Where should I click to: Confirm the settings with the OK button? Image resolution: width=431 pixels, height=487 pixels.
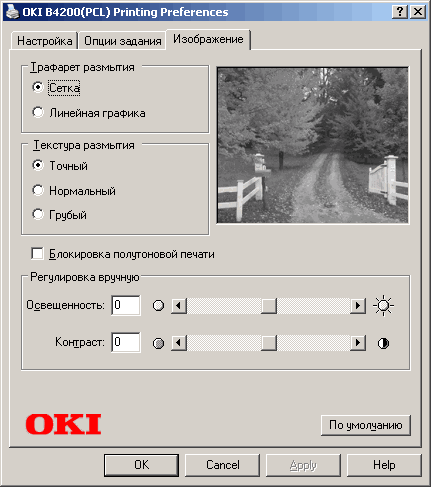click(141, 465)
